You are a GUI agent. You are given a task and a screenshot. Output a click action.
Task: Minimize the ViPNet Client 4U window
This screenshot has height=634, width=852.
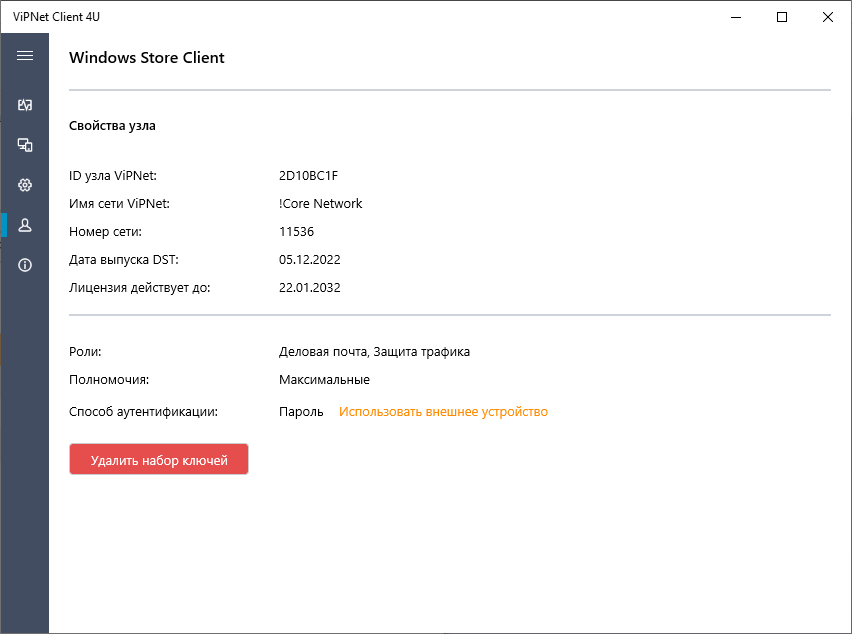[736, 17]
